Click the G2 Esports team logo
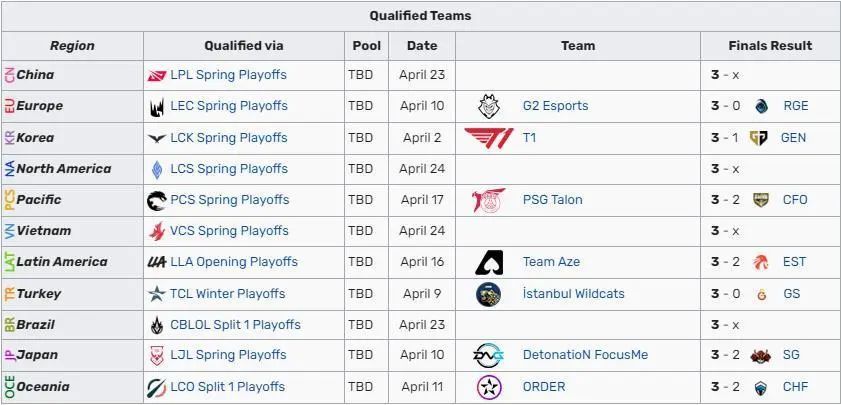Screen dimensions: 841x405 489,106
